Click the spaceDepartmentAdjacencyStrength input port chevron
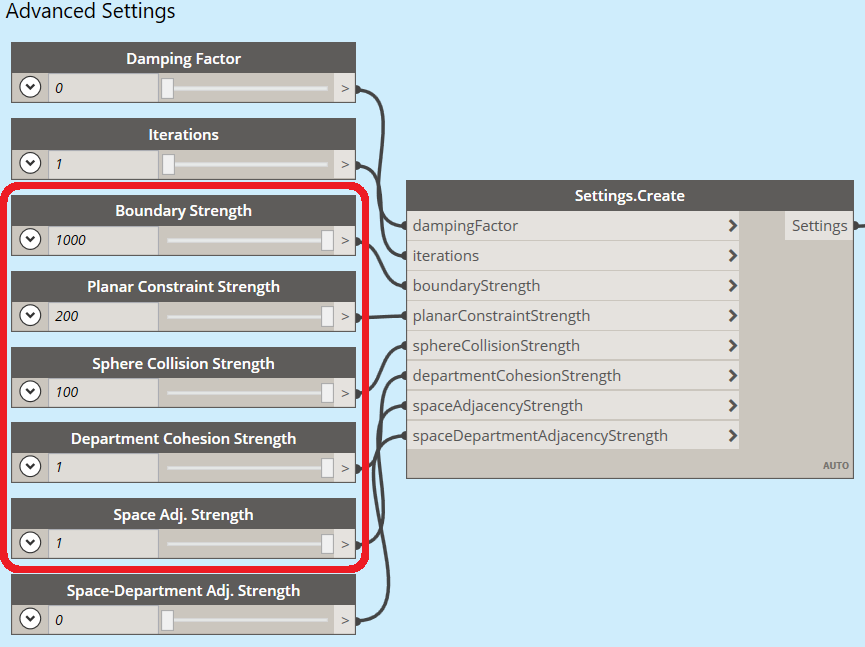 [x=733, y=436]
